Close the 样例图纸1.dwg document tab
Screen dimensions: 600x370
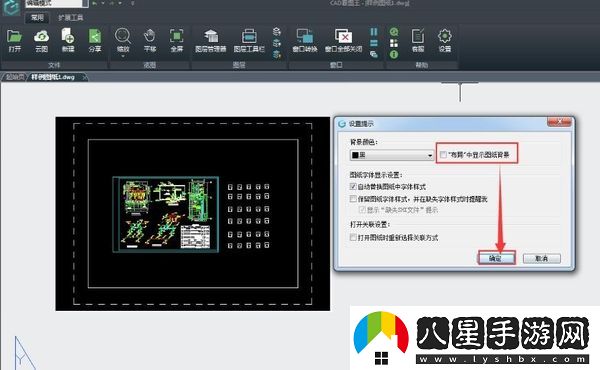pyautogui.click(x=85, y=77)
